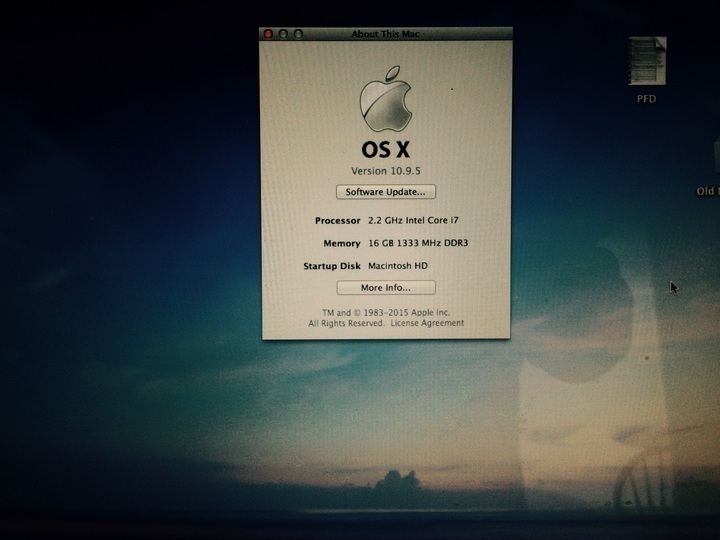The height and width of the screenshot is (540, 720).
Task: Click the '16 GB 1333 MHz DDR3' text
Action: (418, 243)
